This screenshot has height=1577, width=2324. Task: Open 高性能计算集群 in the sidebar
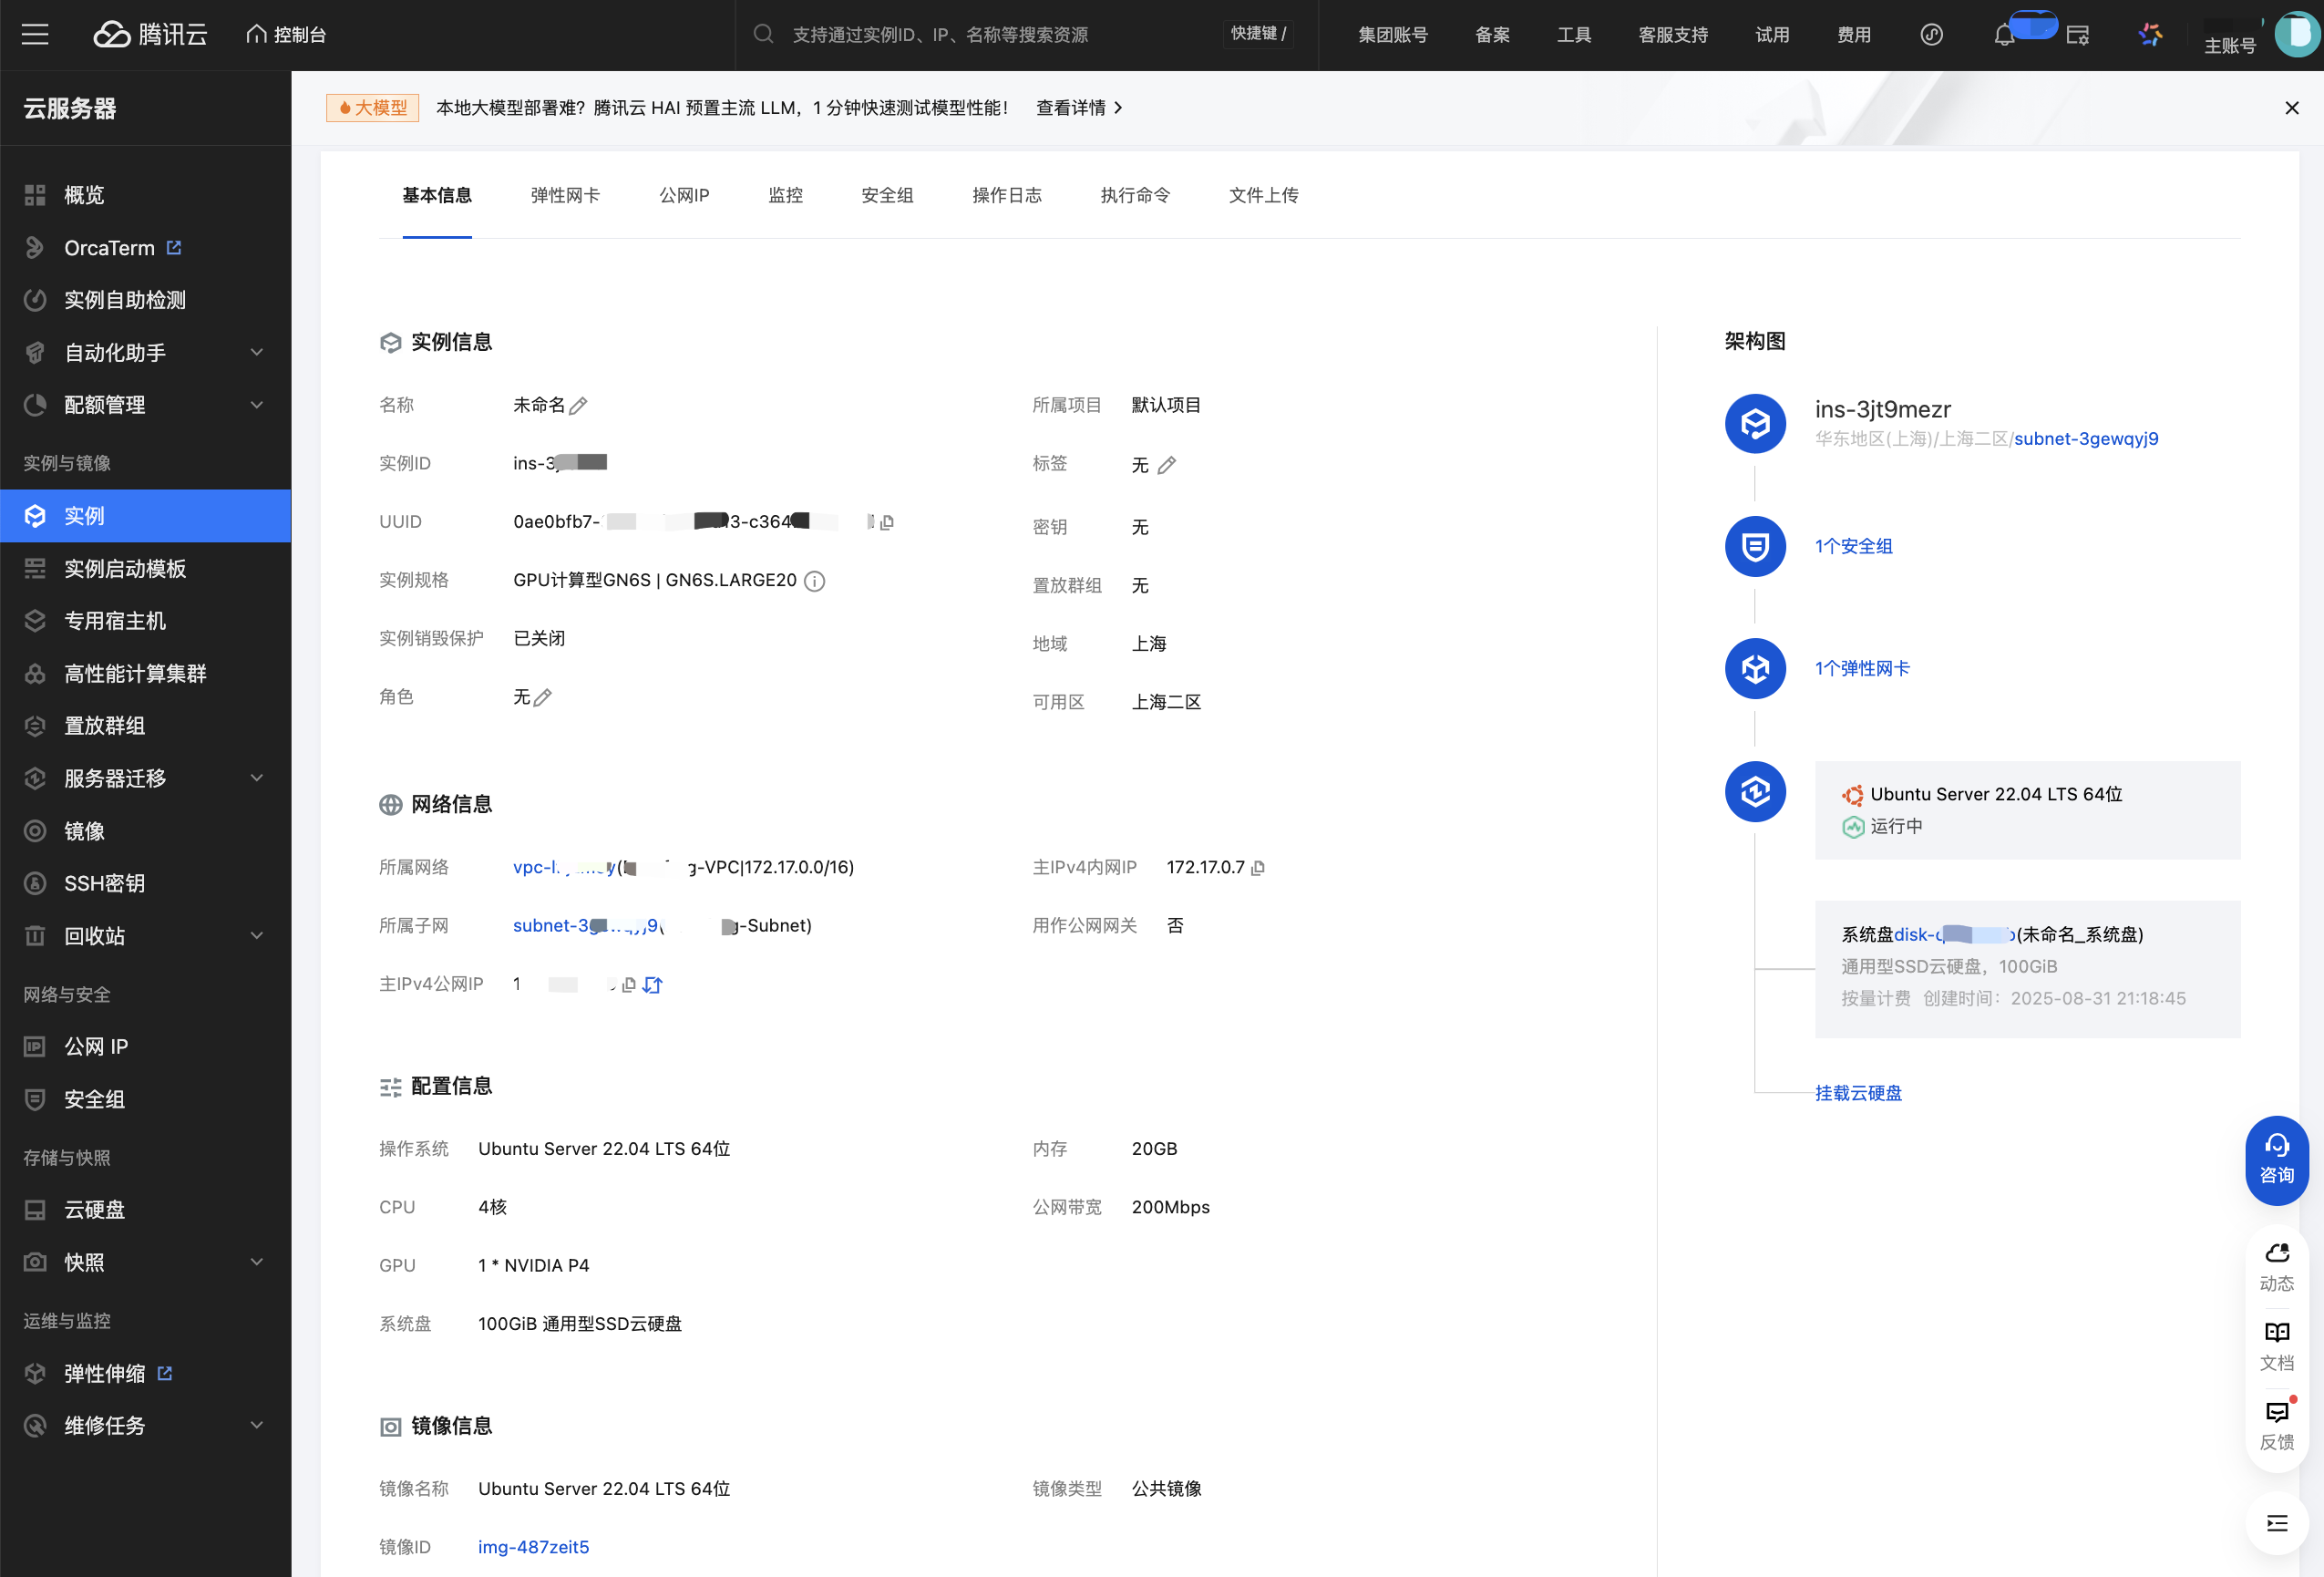145,673
